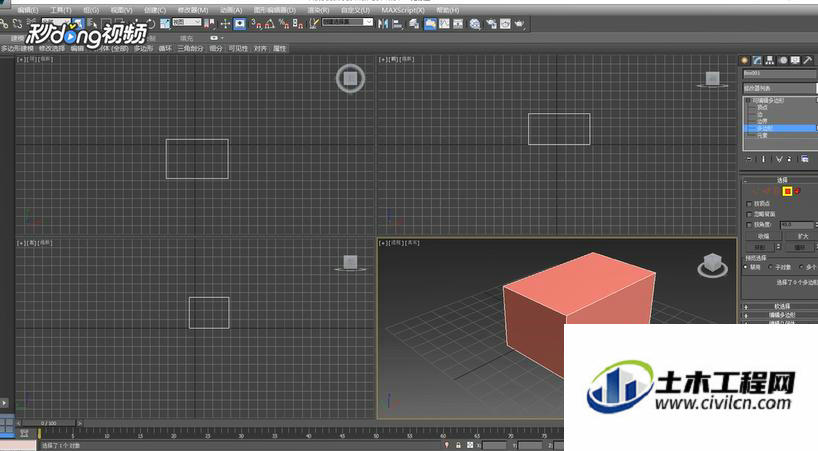This screenshot has height=451, width=818.
Task: Open the Curve Editor icon
Action: [444, 23]
